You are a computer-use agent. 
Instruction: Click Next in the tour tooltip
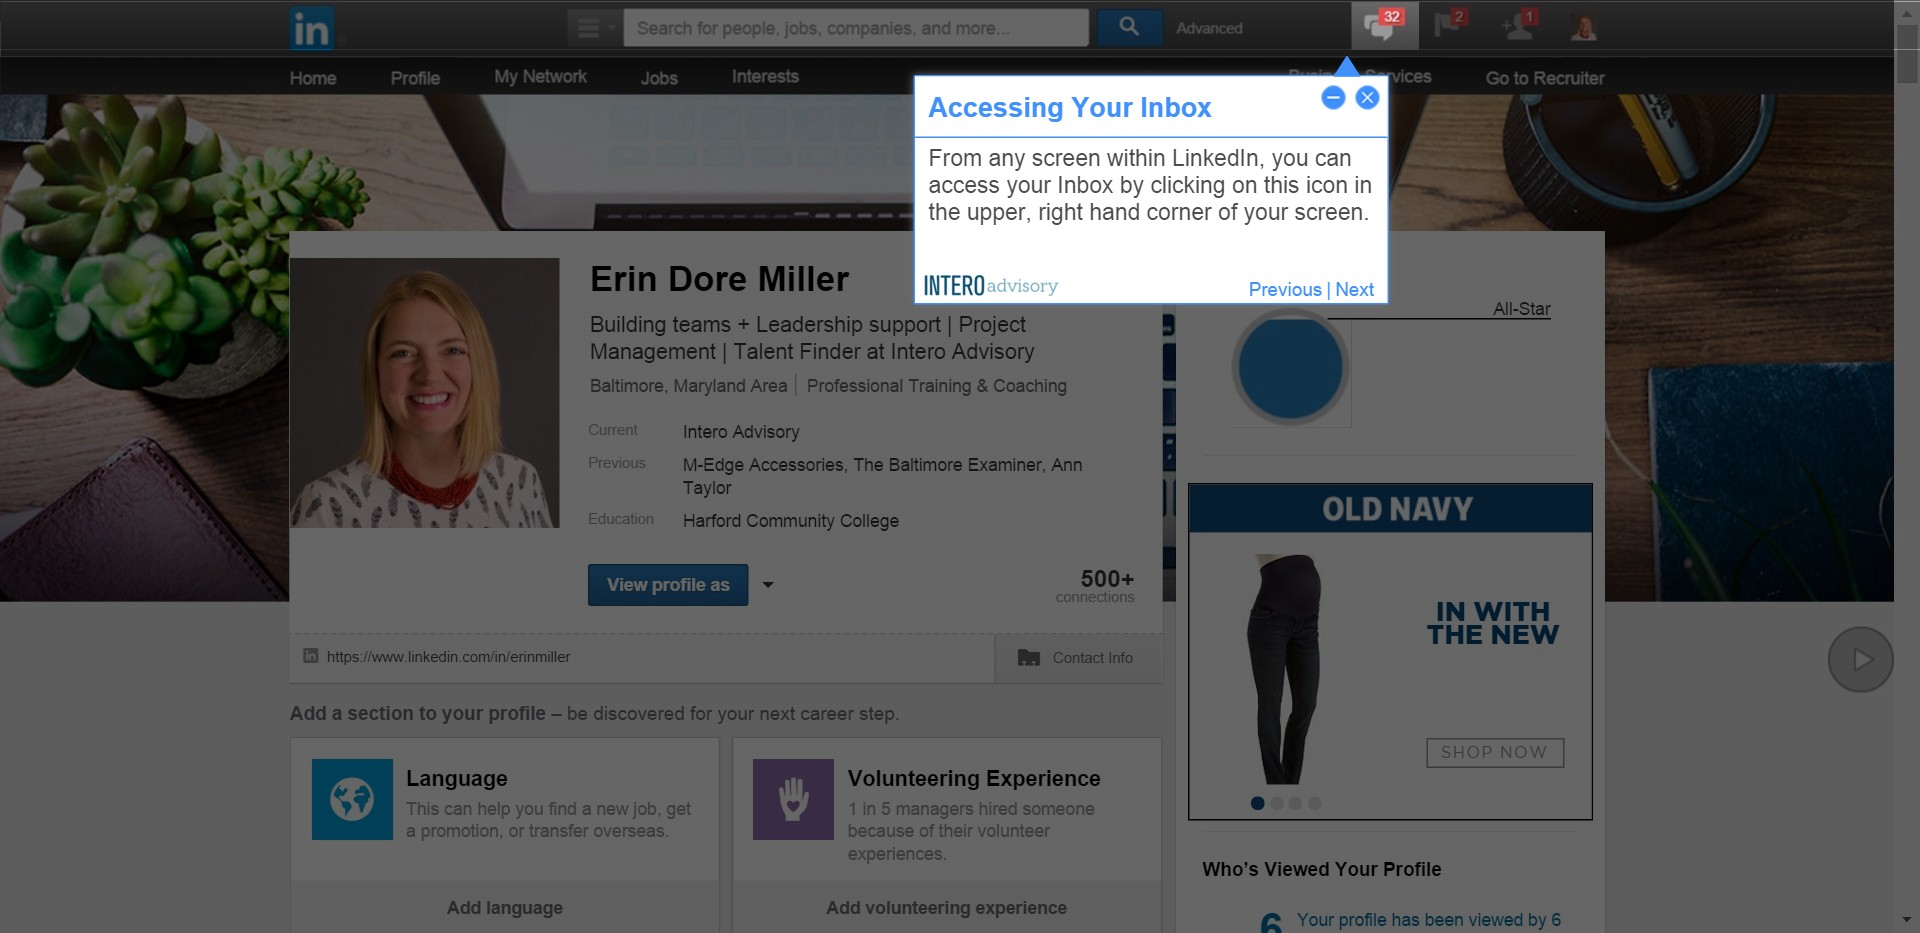click(x=1355, y=289)
